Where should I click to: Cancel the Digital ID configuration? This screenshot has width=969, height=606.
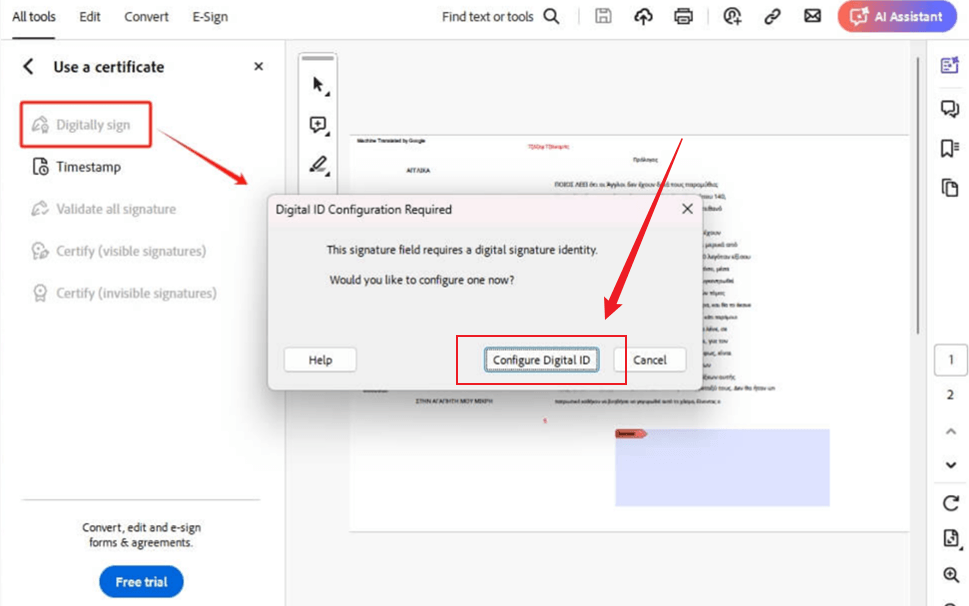coord(651,359)
